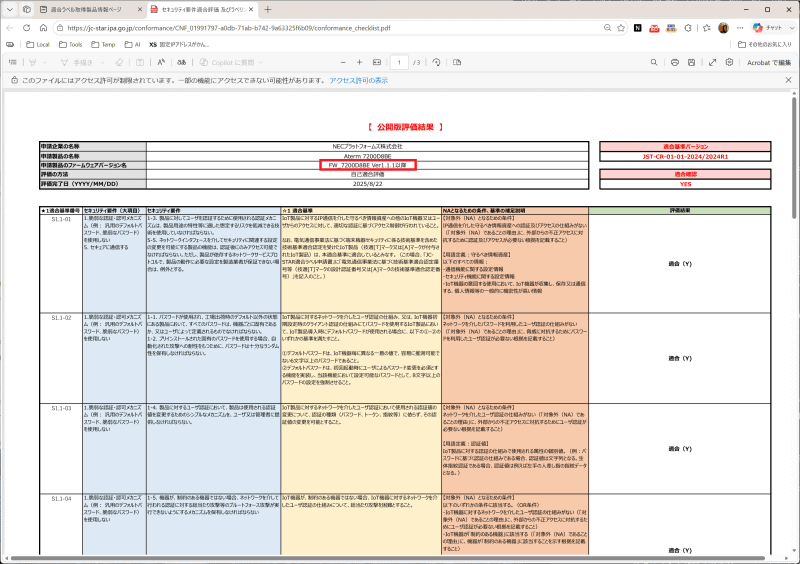The height and width of the screenshot is (564, 800).
Task: Click the Aterm 7200D8BE product name cell
Action: point(367,156)
